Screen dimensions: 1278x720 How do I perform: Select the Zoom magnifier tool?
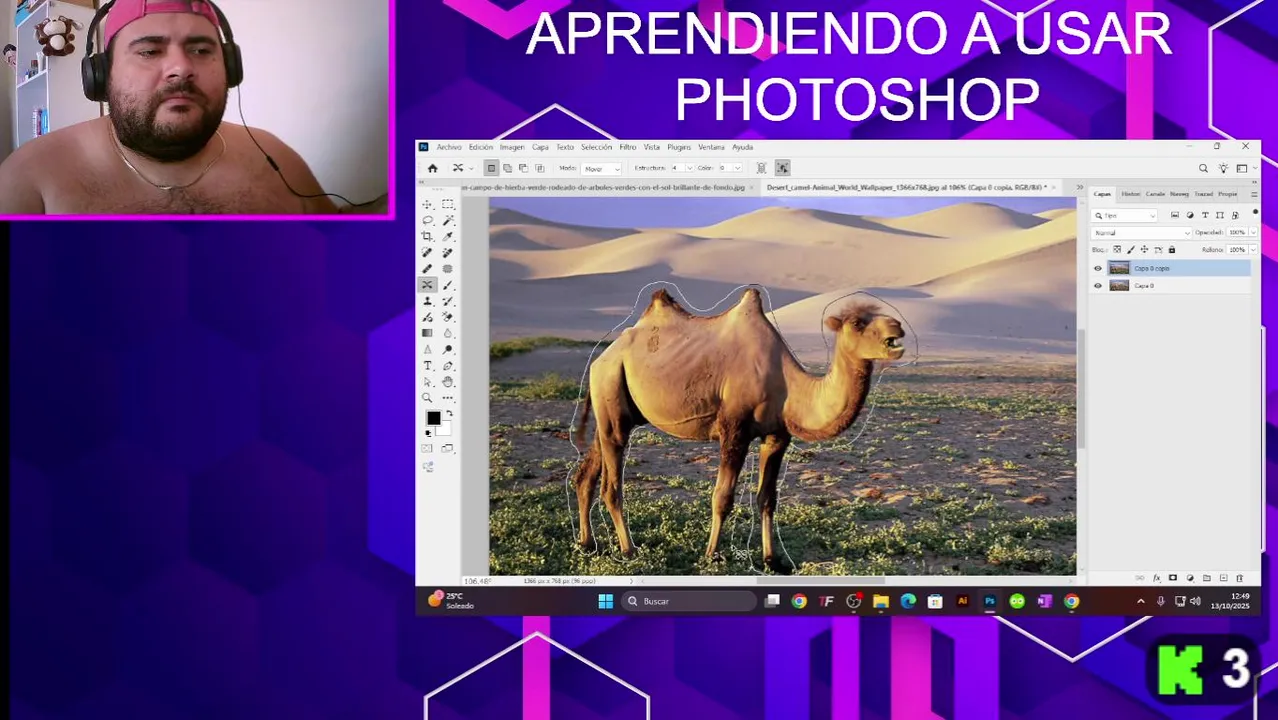point(427,397)
